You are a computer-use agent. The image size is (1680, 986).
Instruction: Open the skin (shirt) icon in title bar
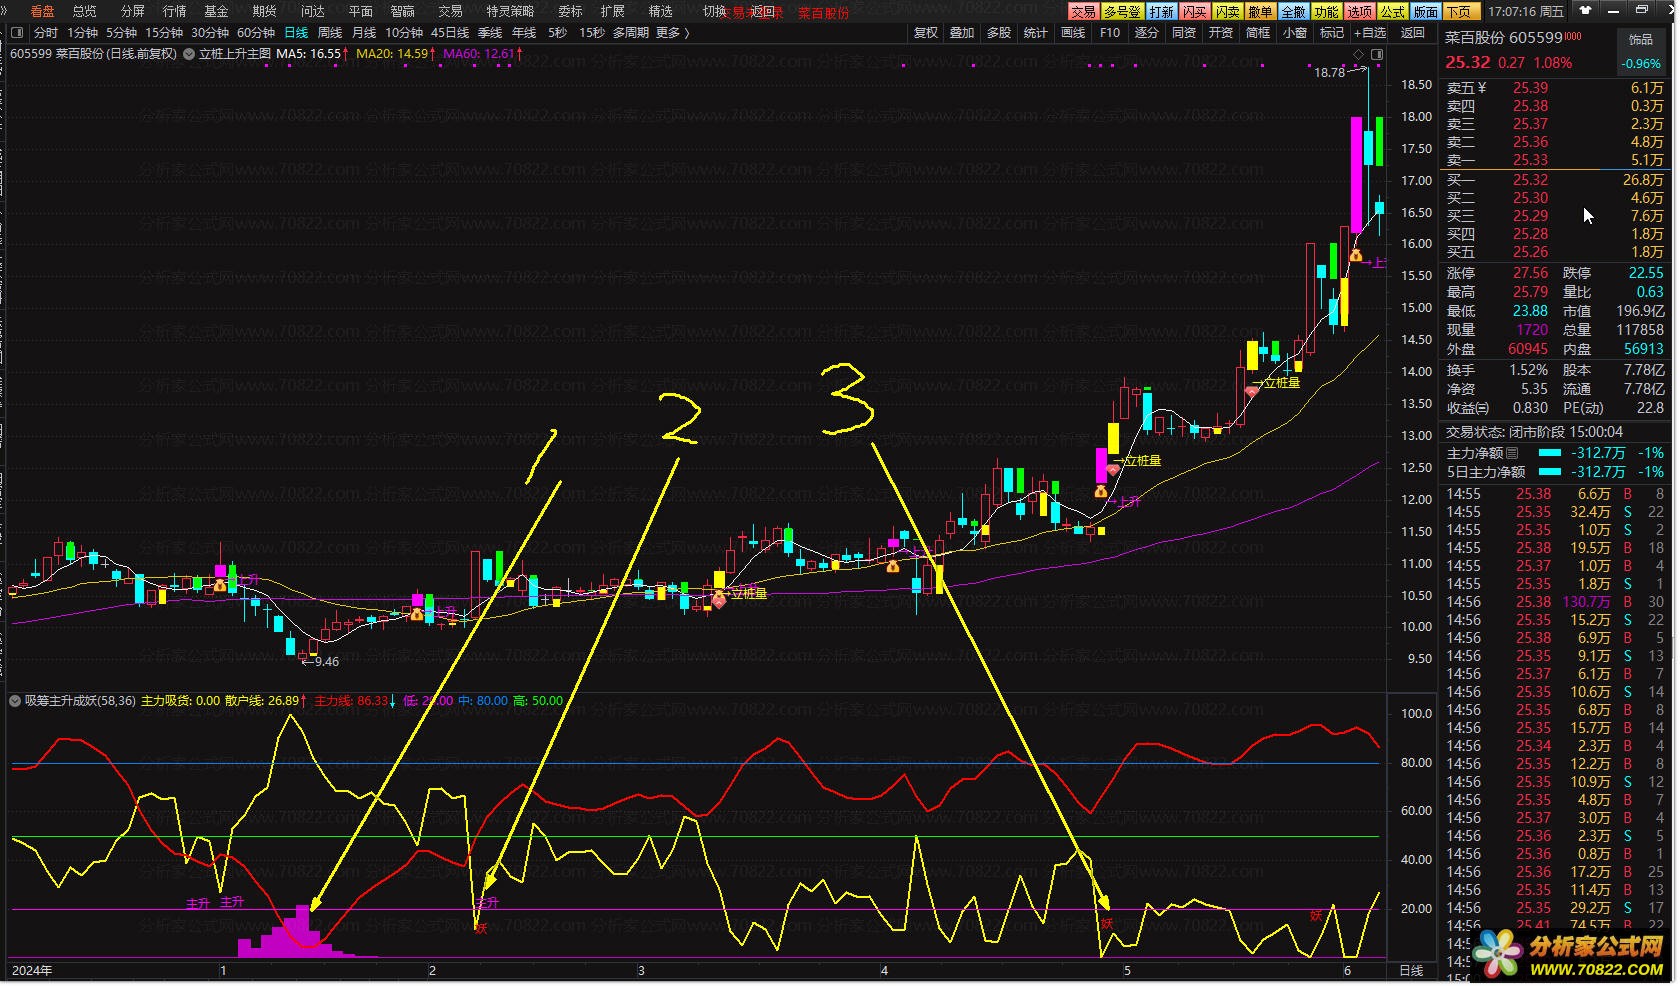coord(1585,10)
